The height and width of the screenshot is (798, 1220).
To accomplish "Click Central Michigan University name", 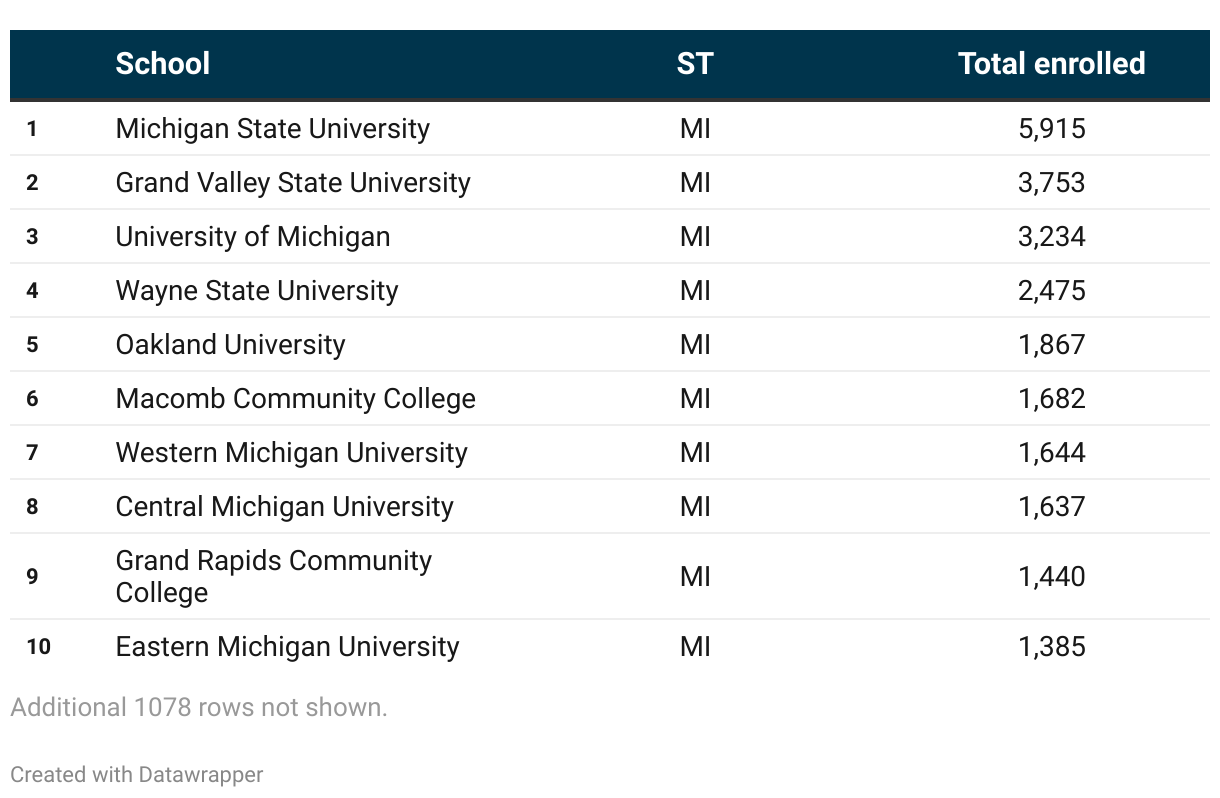I will [284, 507].
